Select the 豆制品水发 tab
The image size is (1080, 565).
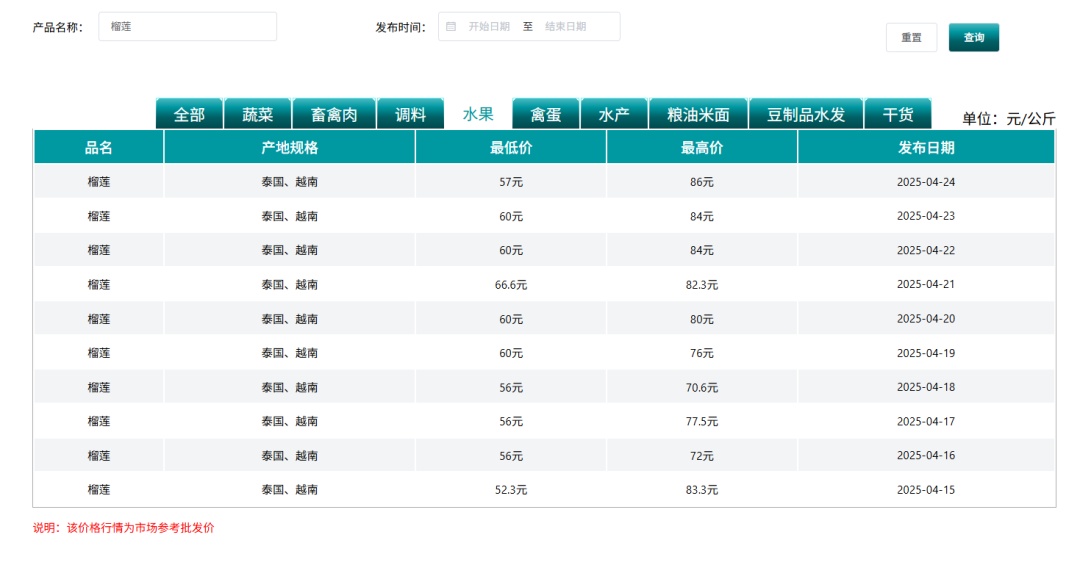pos(806,114)
